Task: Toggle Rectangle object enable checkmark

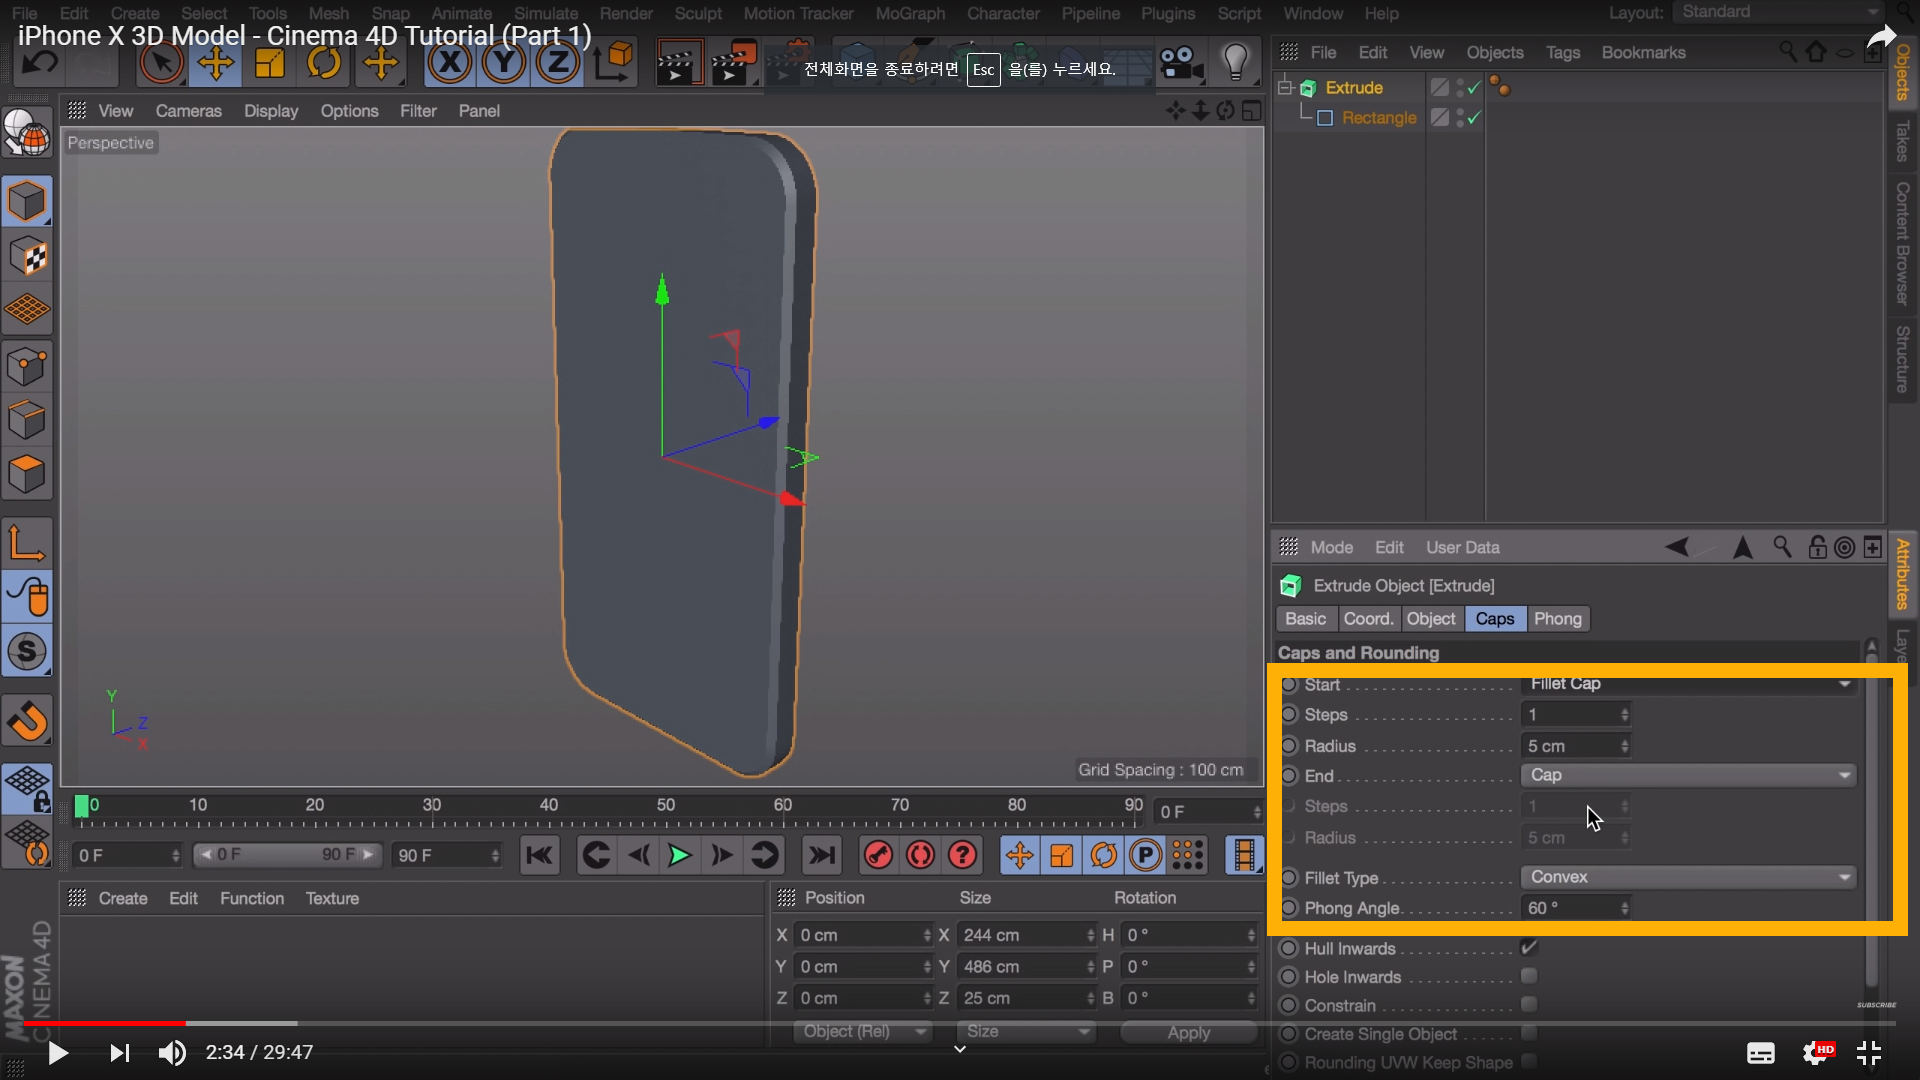Action: pyautogui.click(x=1474, y=118)
